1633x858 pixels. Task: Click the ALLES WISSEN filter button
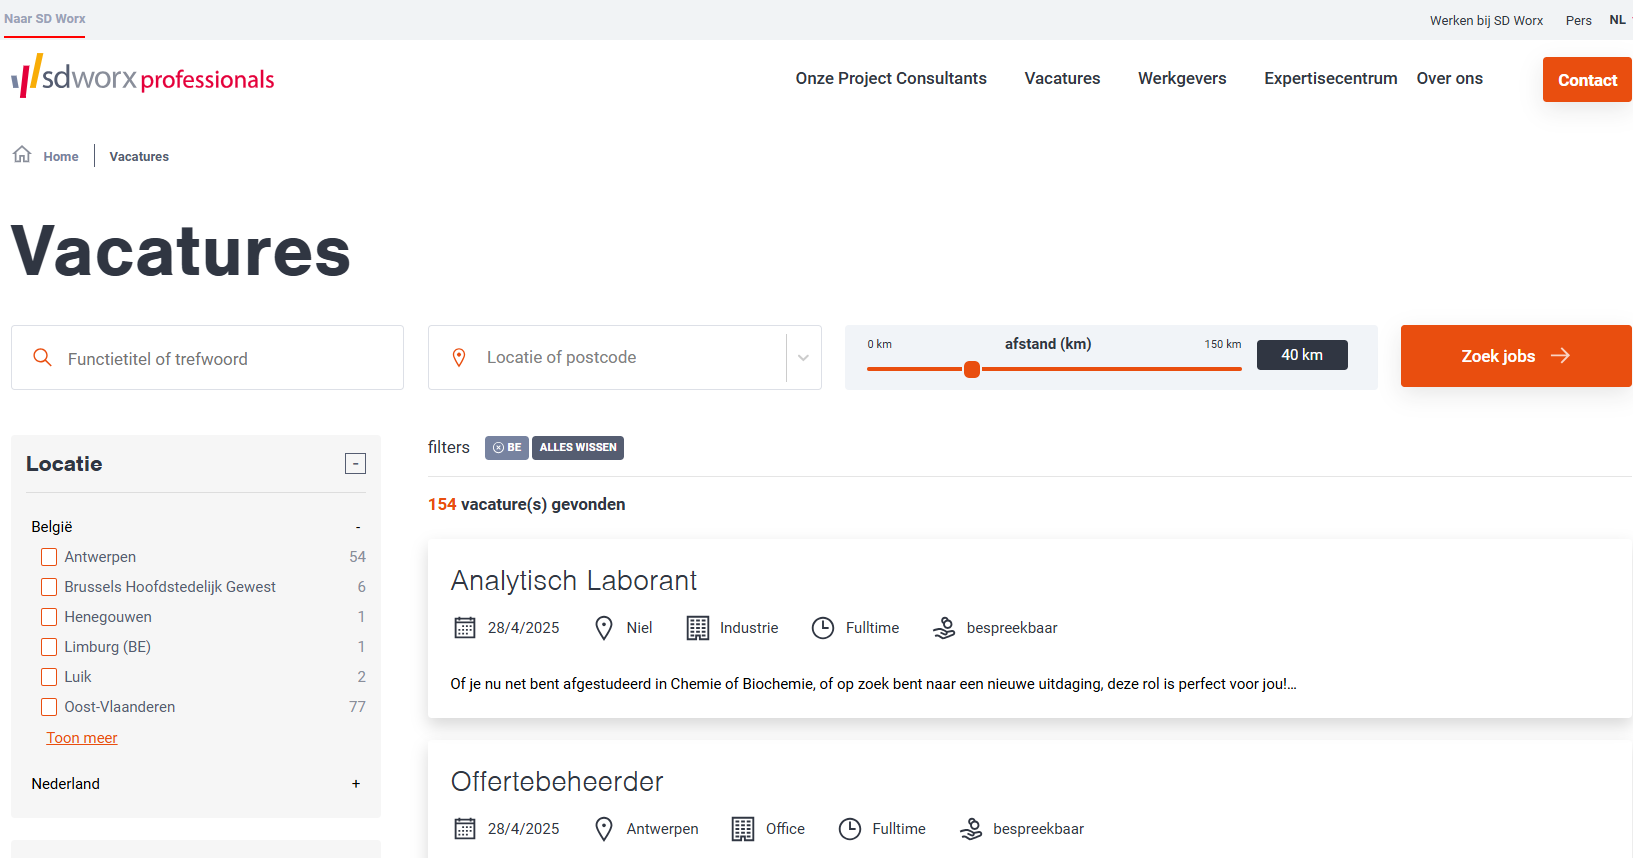coord(578,448)
